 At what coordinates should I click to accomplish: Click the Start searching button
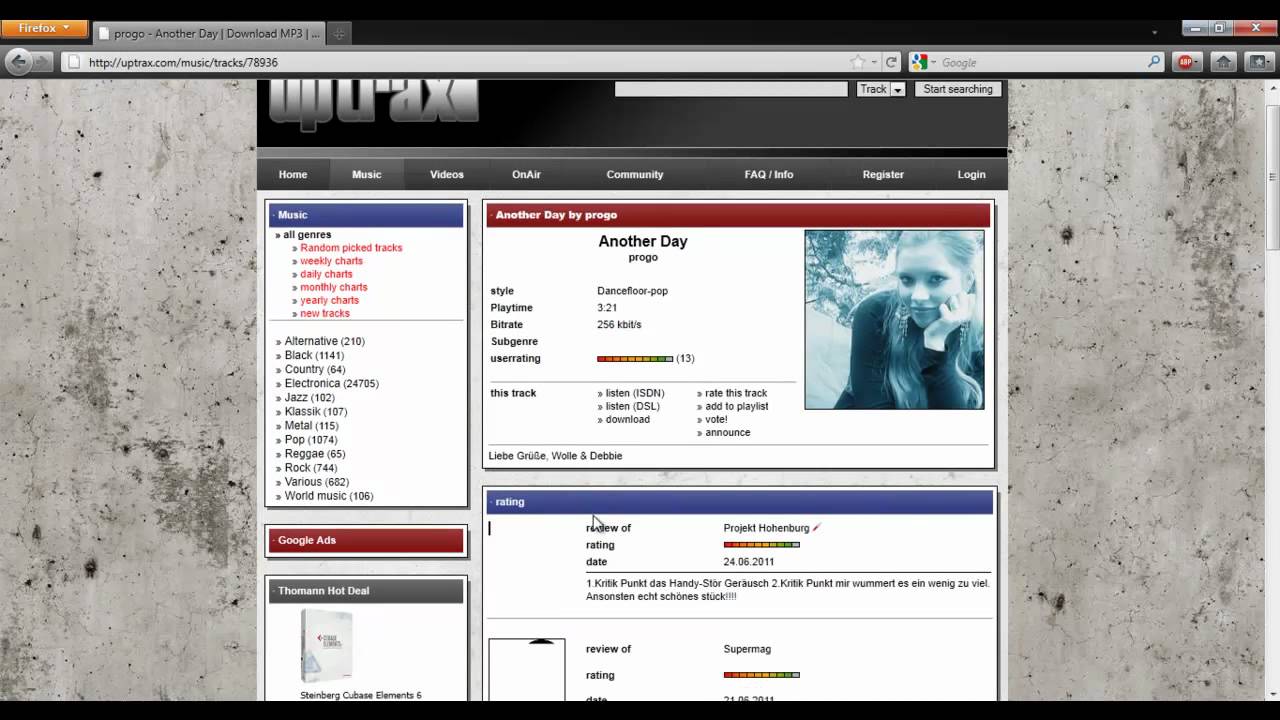point(958,89)
